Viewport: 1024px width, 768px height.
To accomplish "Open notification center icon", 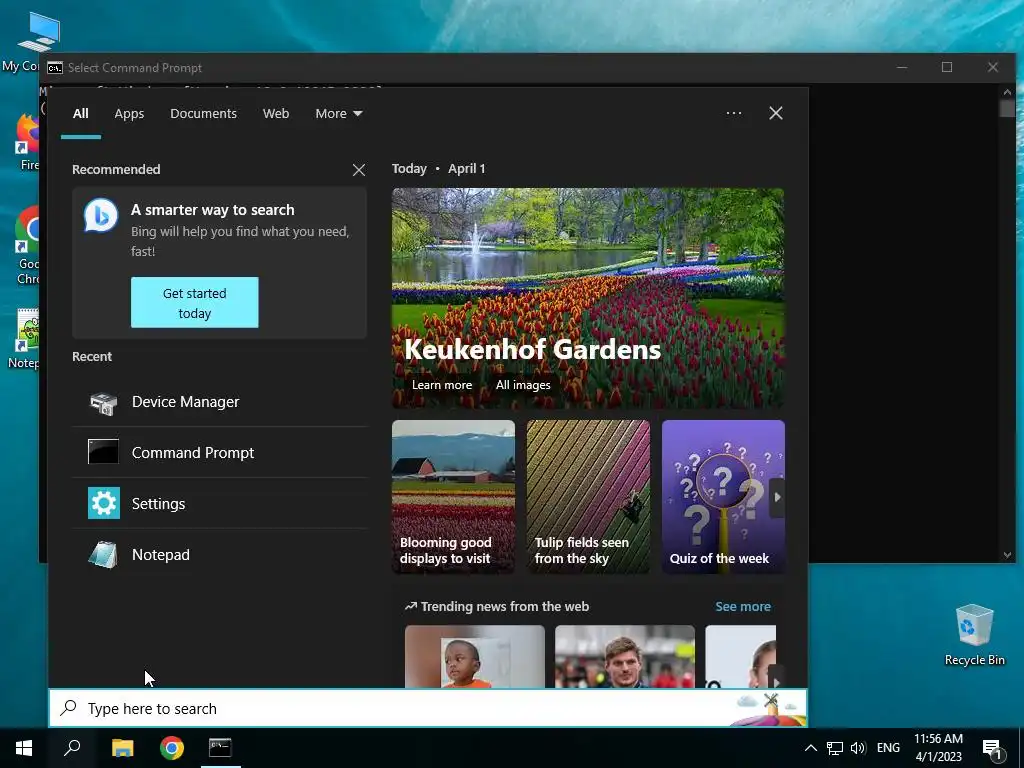I will point(993,748).
